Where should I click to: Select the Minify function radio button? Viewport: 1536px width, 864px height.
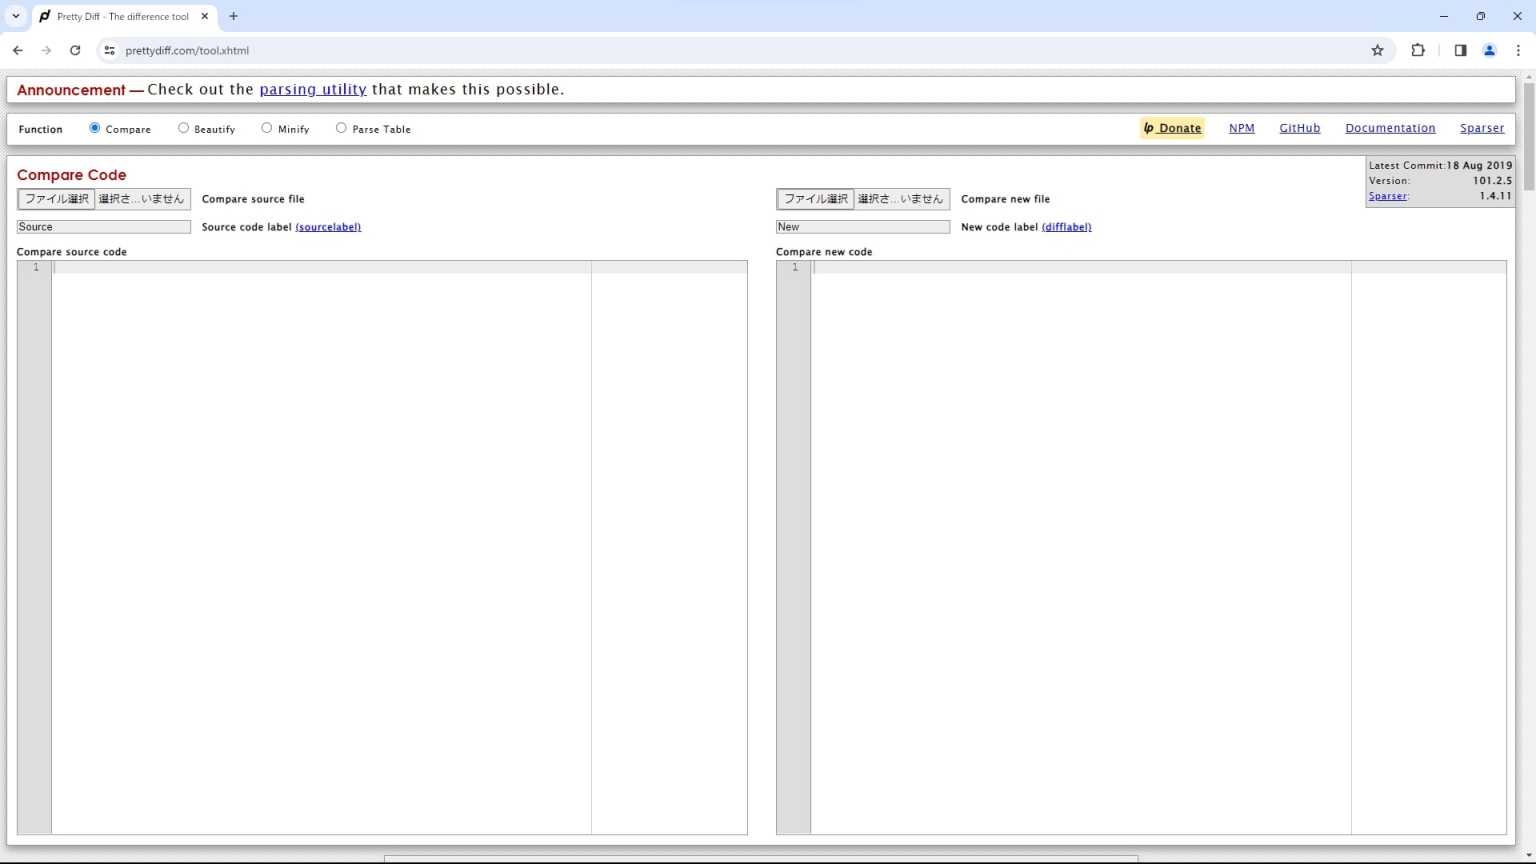[x=267, y=128]
